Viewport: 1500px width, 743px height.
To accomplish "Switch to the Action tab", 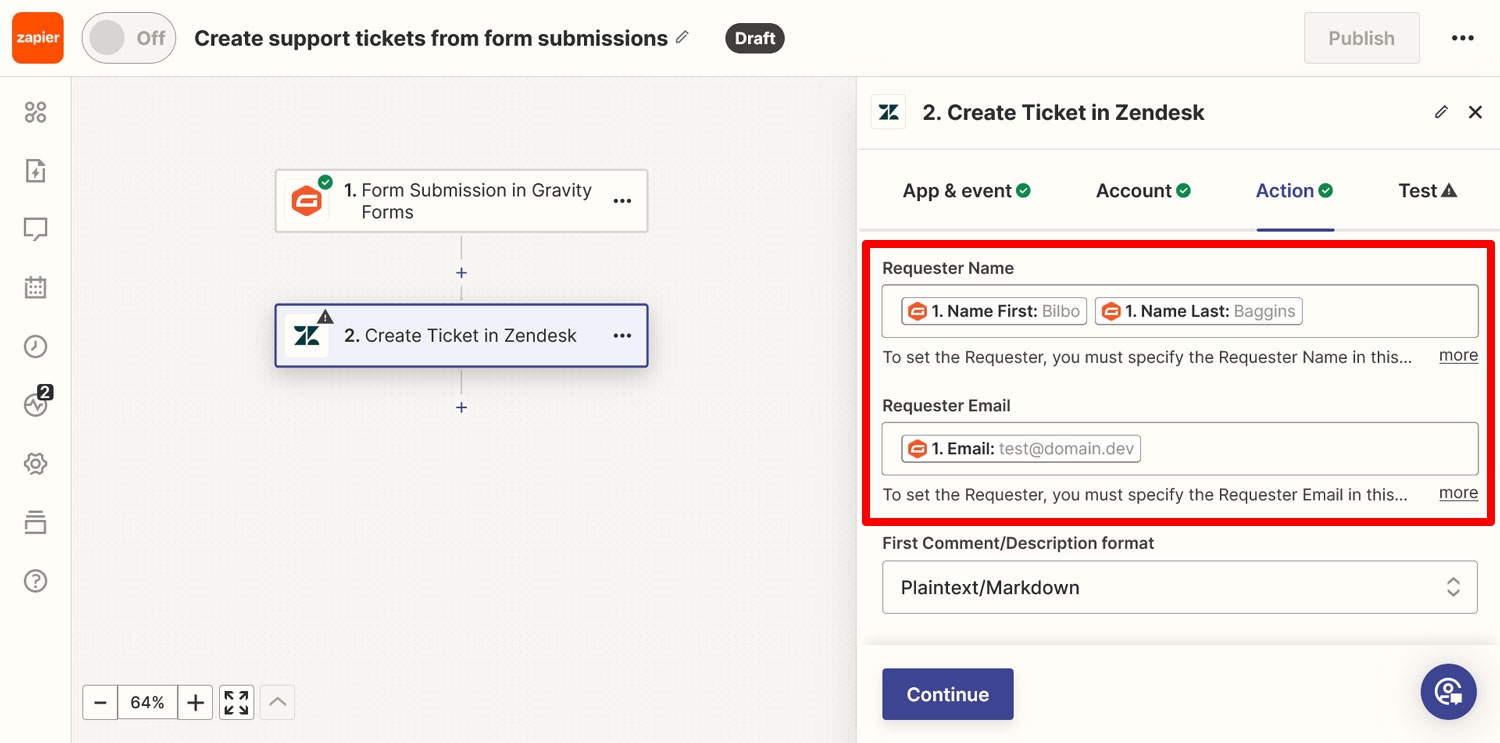I will tap(1295, 191).
